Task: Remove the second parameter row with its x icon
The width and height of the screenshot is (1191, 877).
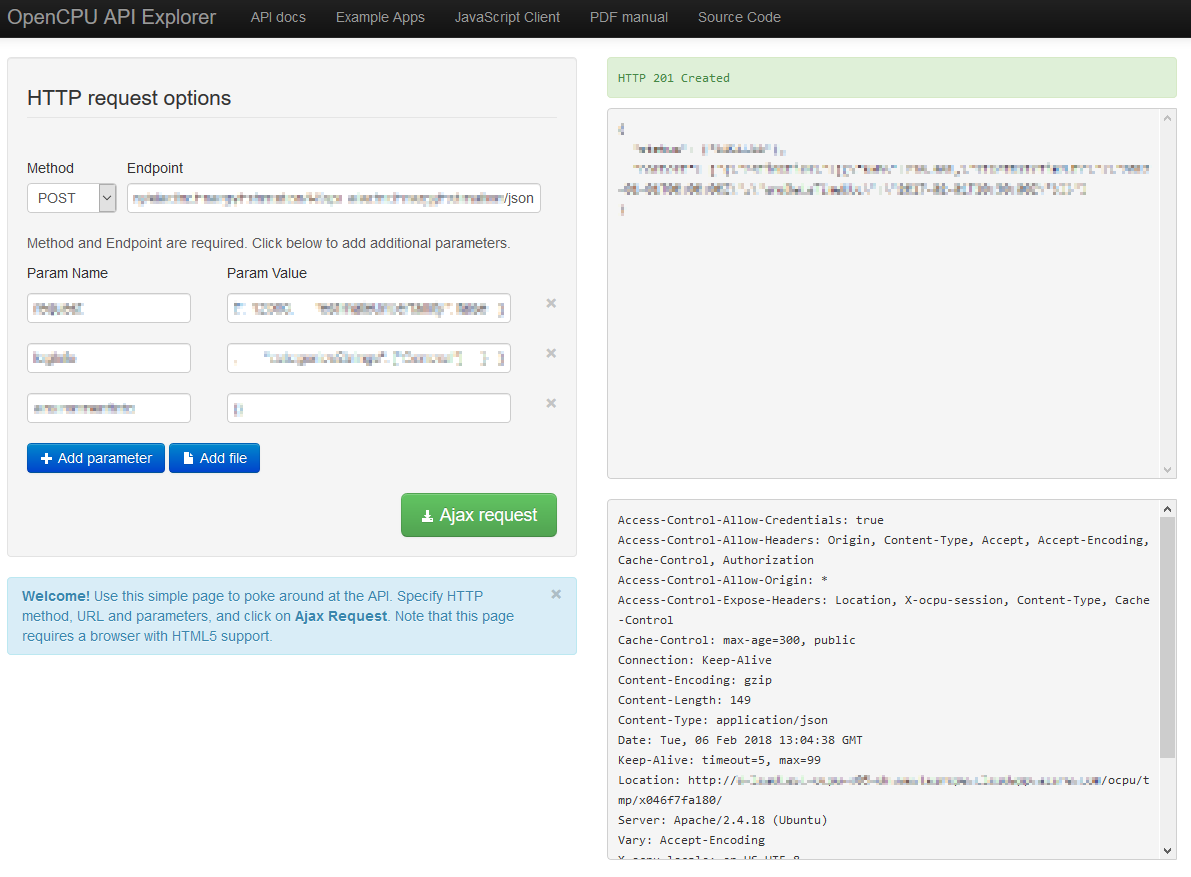Action: pyautogui.click(x=551, y=353)
